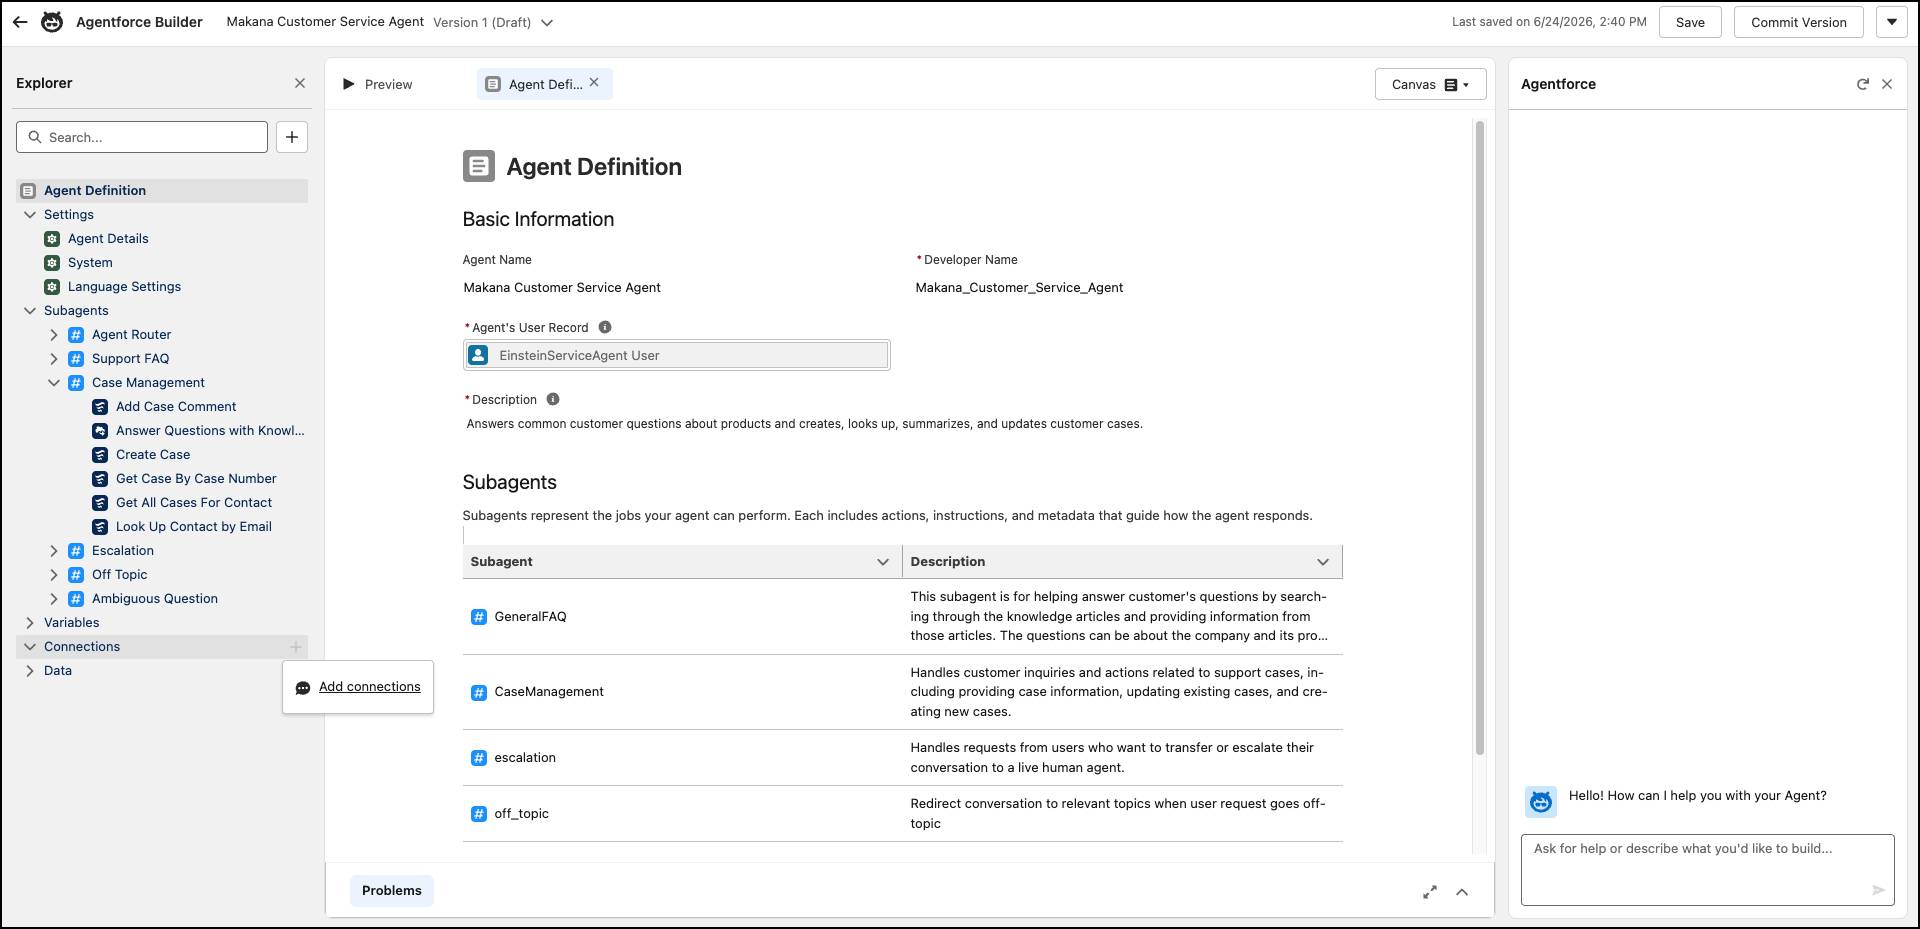Click the main canvas vertical scrollbar
The width and height of the screenshot is (1920, 929).
coord(1480,438)
